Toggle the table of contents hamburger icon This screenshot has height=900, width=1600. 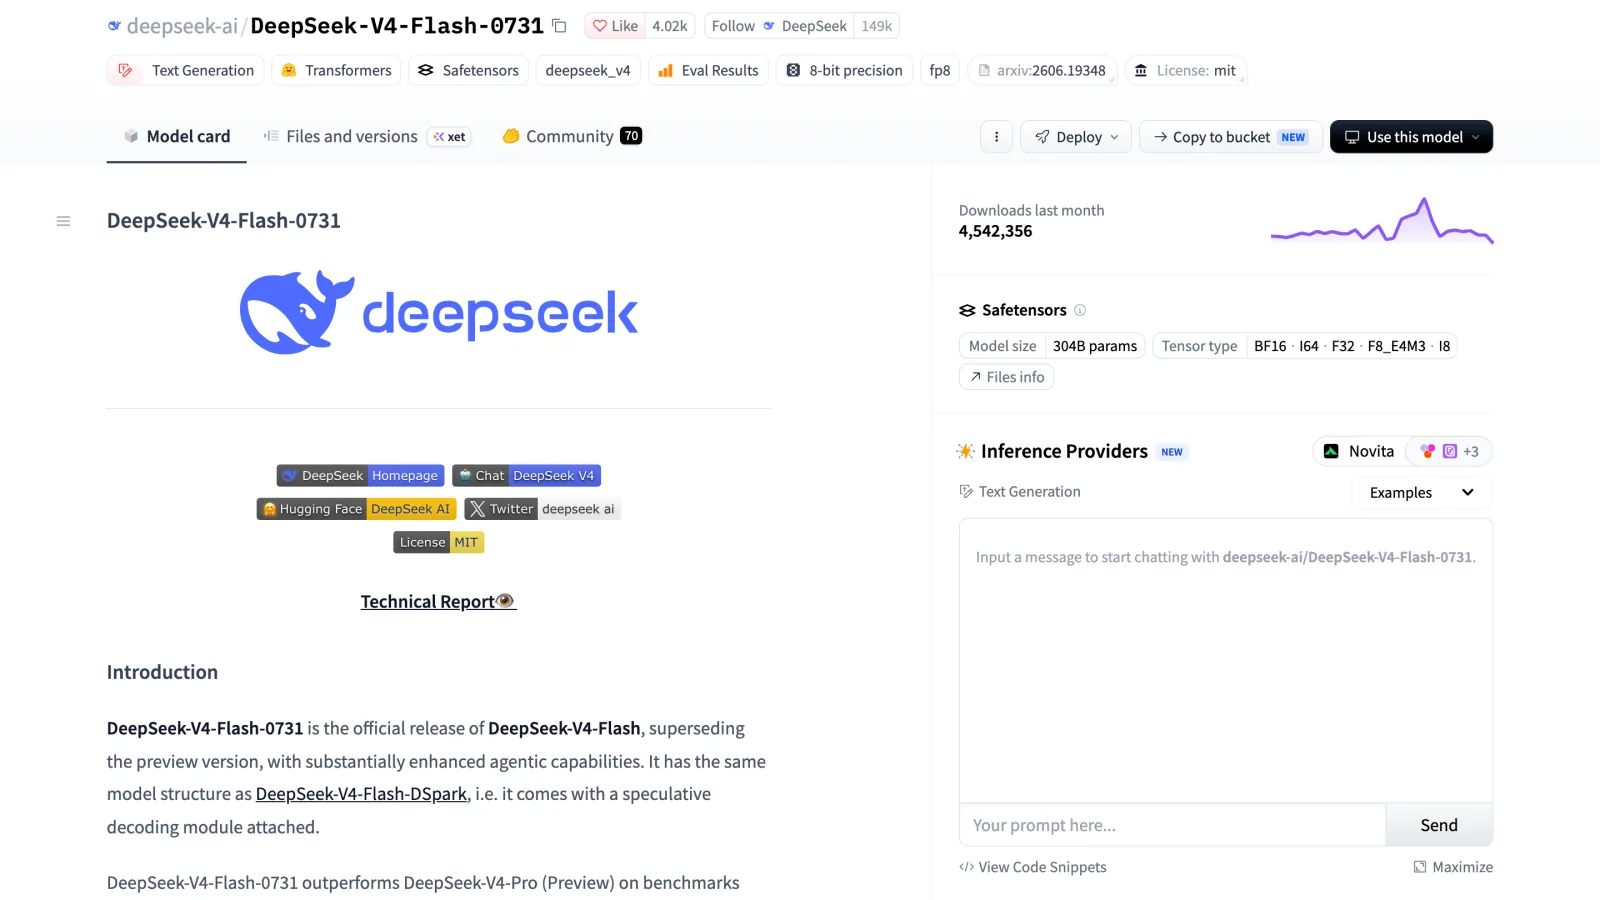pos(63,221)
